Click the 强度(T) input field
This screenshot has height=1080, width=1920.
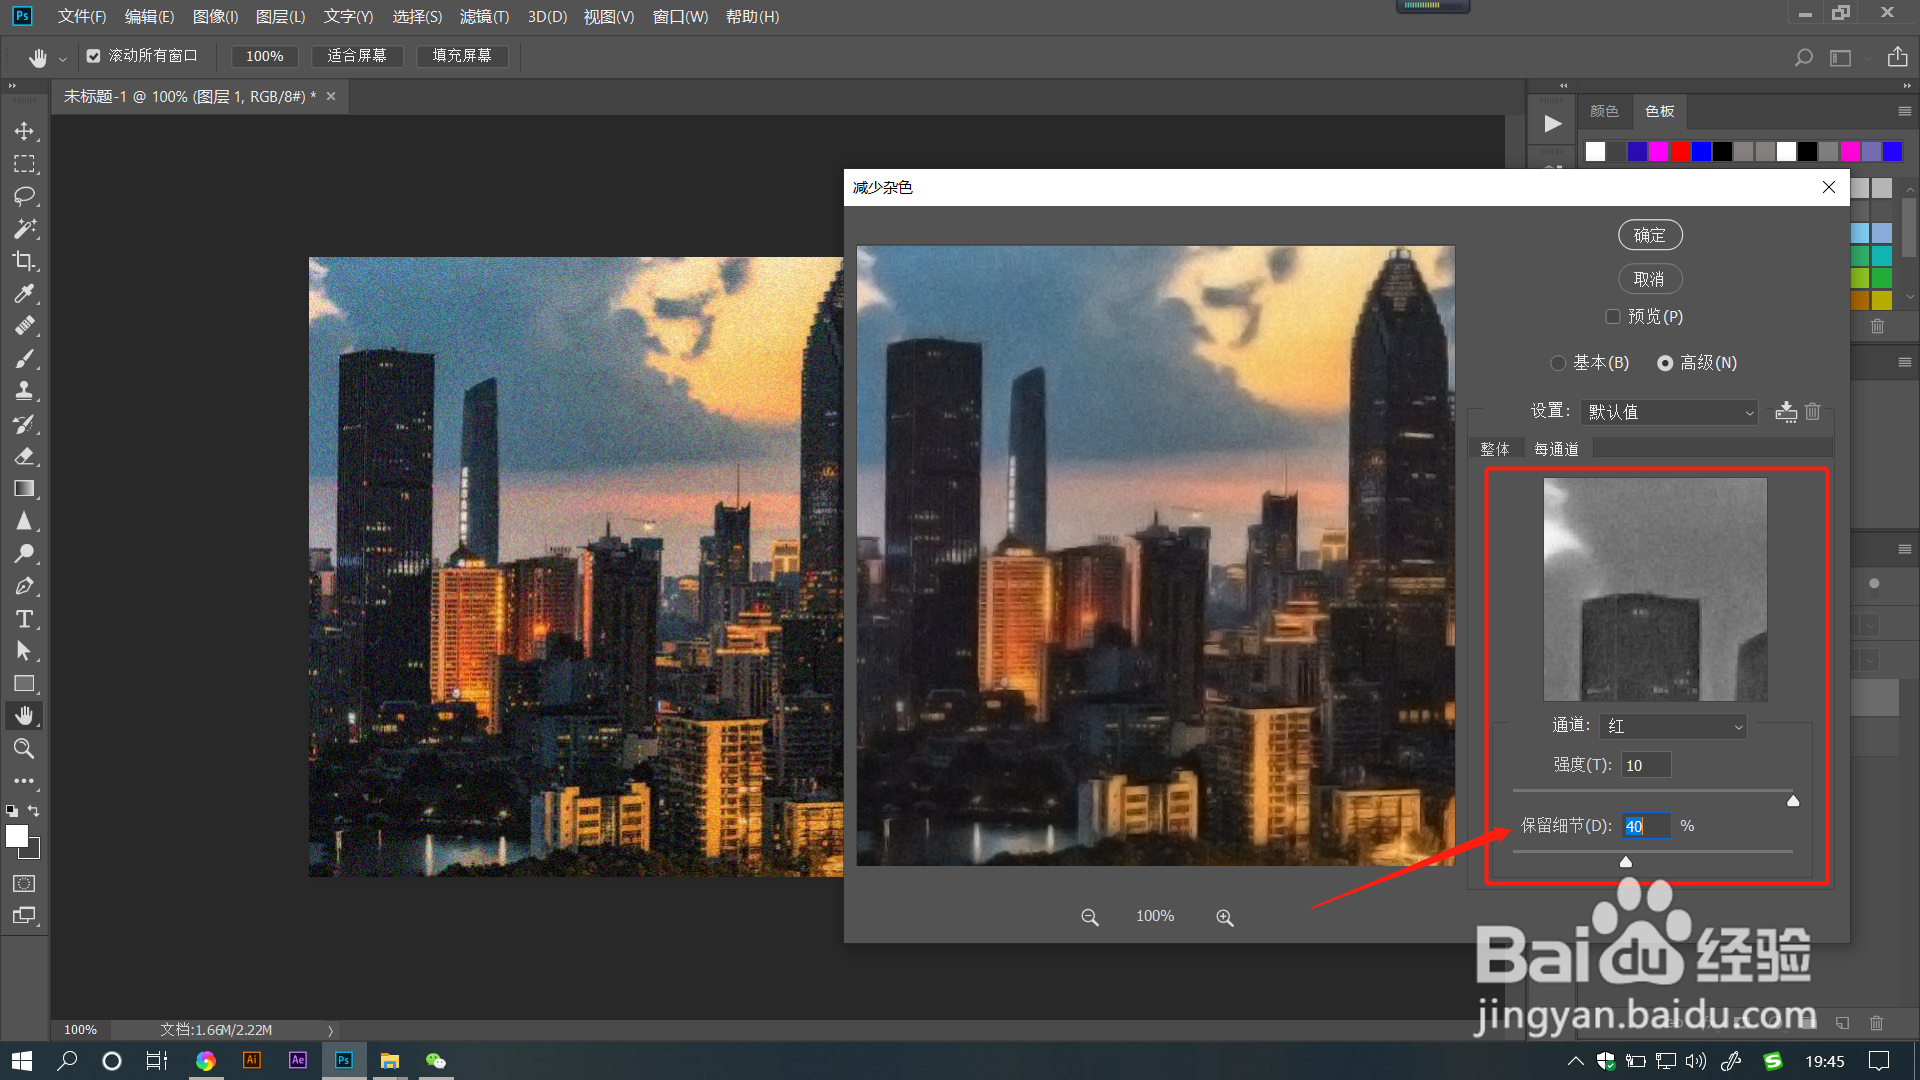tap(1645, 765)
